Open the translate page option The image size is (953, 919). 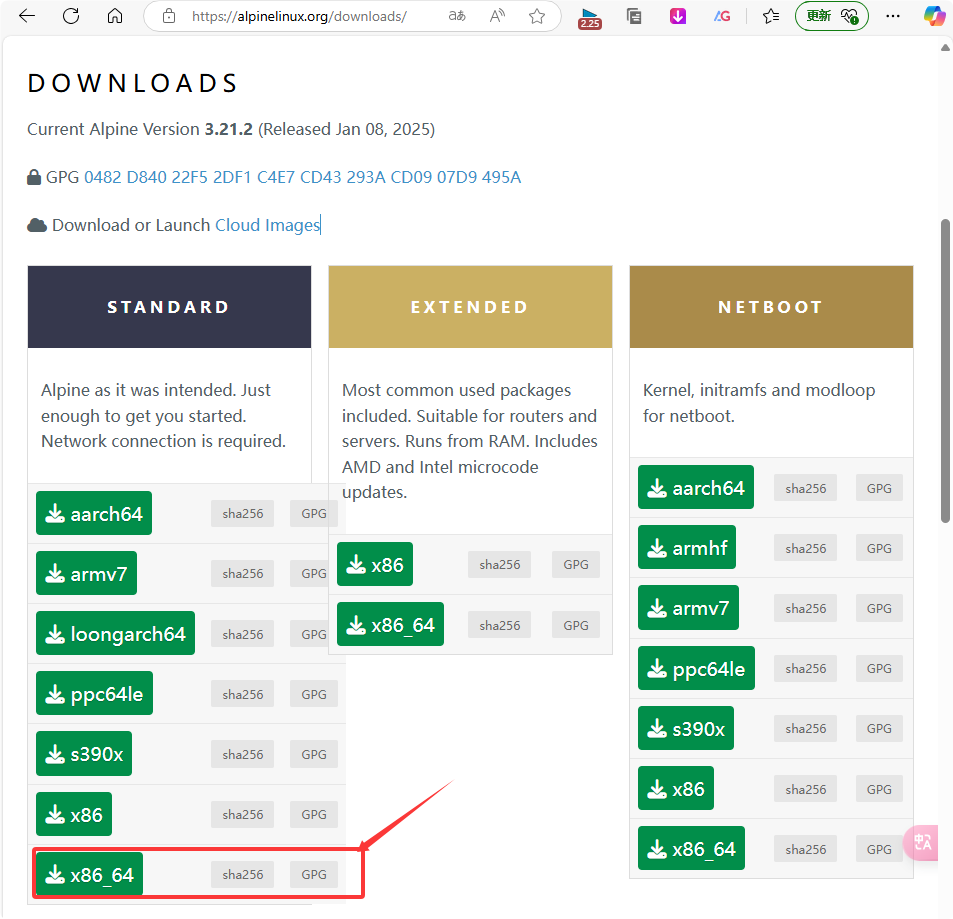click(x=457, y=16)
